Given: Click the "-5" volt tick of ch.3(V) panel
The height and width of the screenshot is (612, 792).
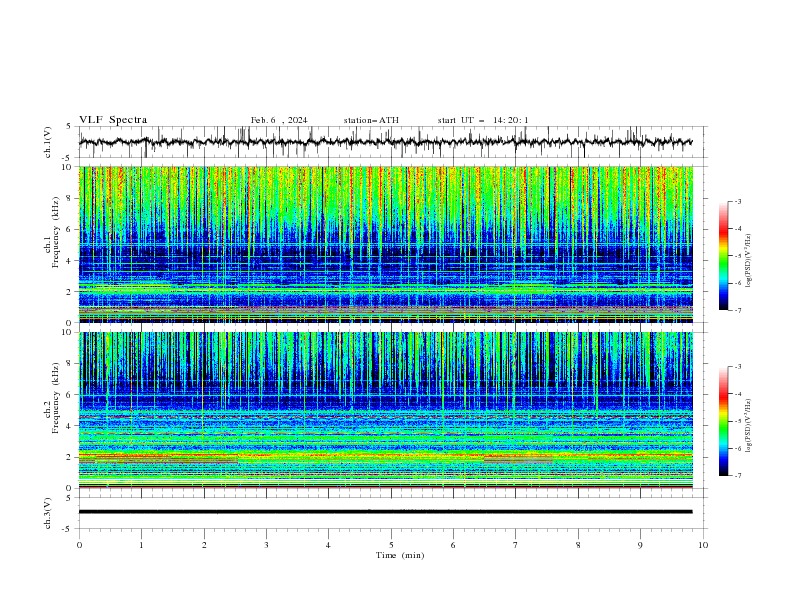Looking at the screenshot, I should (x=66, y=529).
